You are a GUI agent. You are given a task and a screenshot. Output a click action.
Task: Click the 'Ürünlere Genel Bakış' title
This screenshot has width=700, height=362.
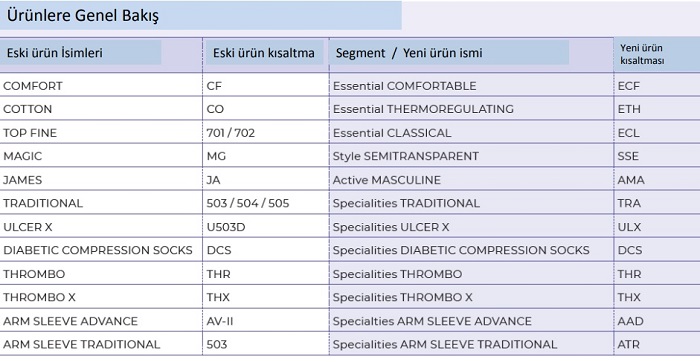click(83, 16)
